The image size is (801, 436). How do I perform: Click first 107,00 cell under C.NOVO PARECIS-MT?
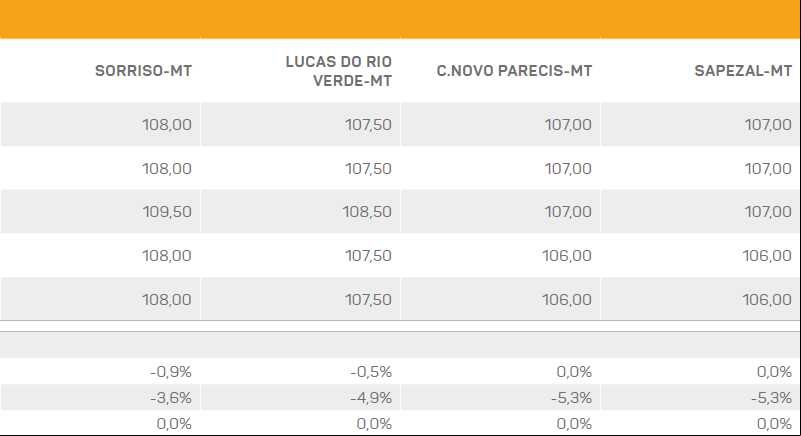tap(568, 125)
